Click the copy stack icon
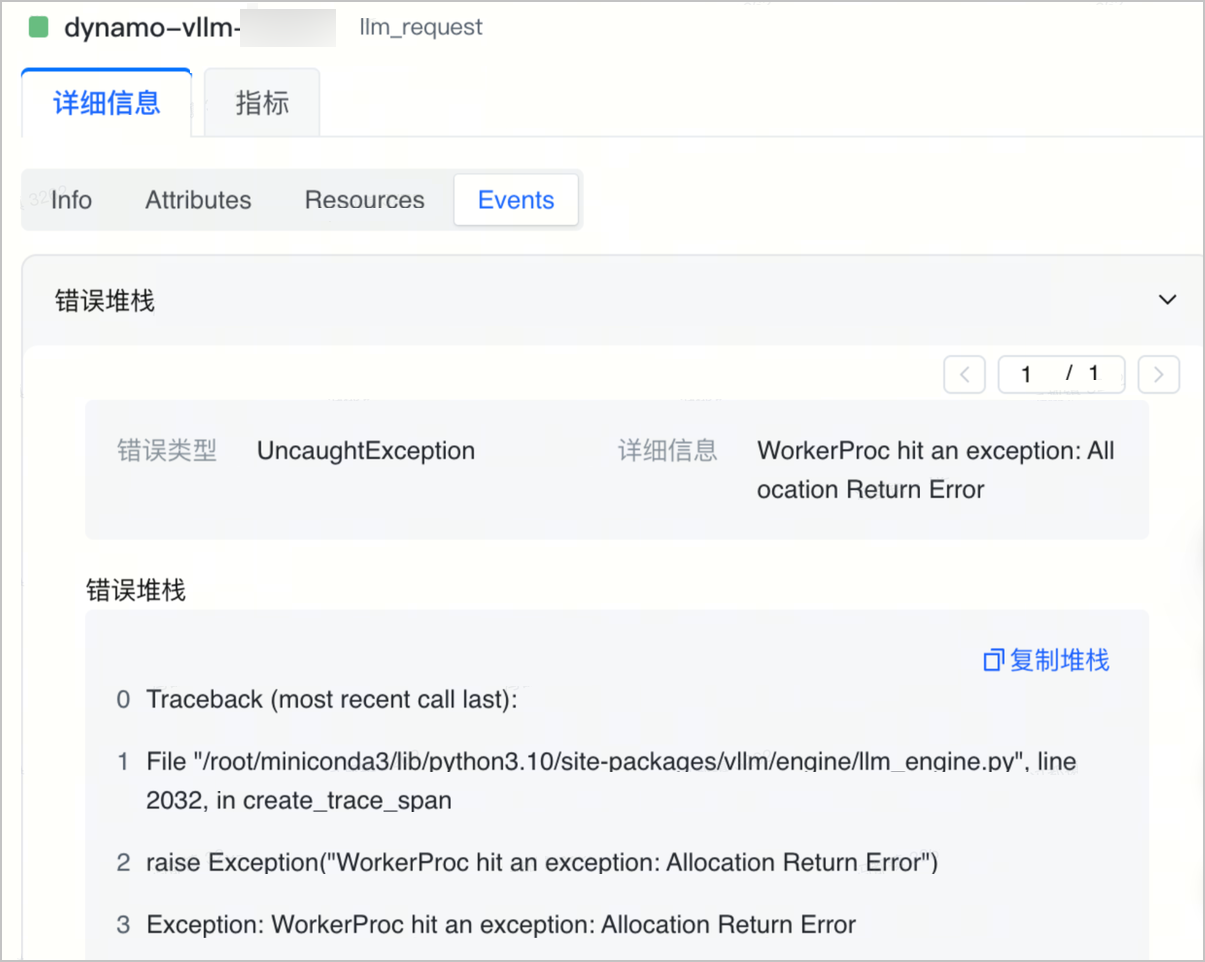The width and height of the screenshot is (1205, 962). [993, 660]
